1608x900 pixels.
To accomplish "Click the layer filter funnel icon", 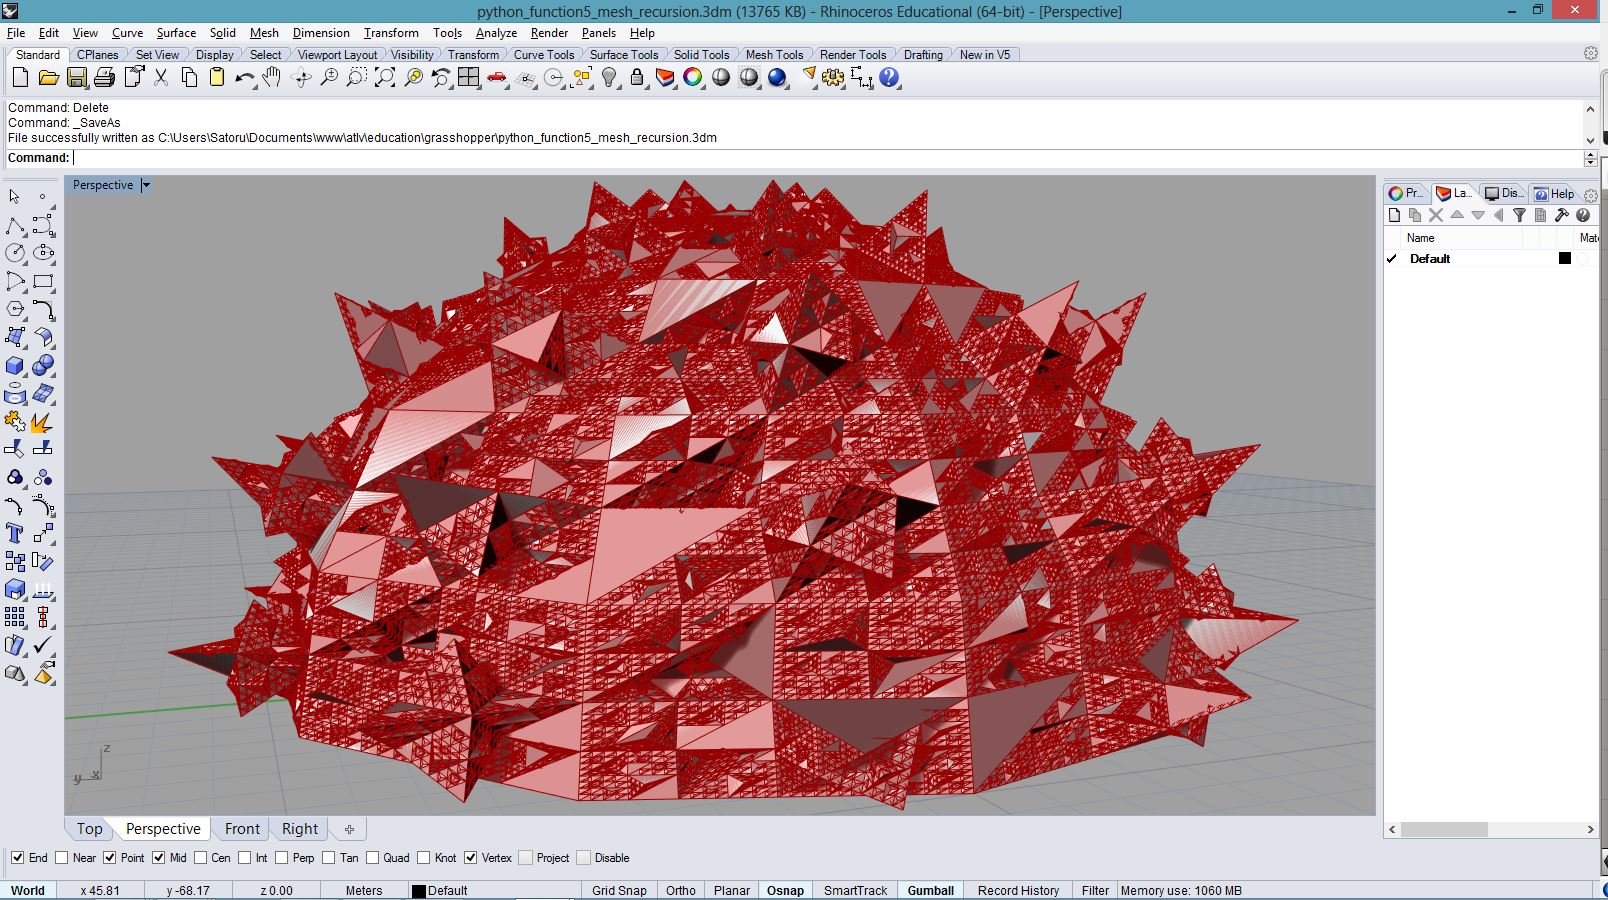I will click(x=1519, y=215).
